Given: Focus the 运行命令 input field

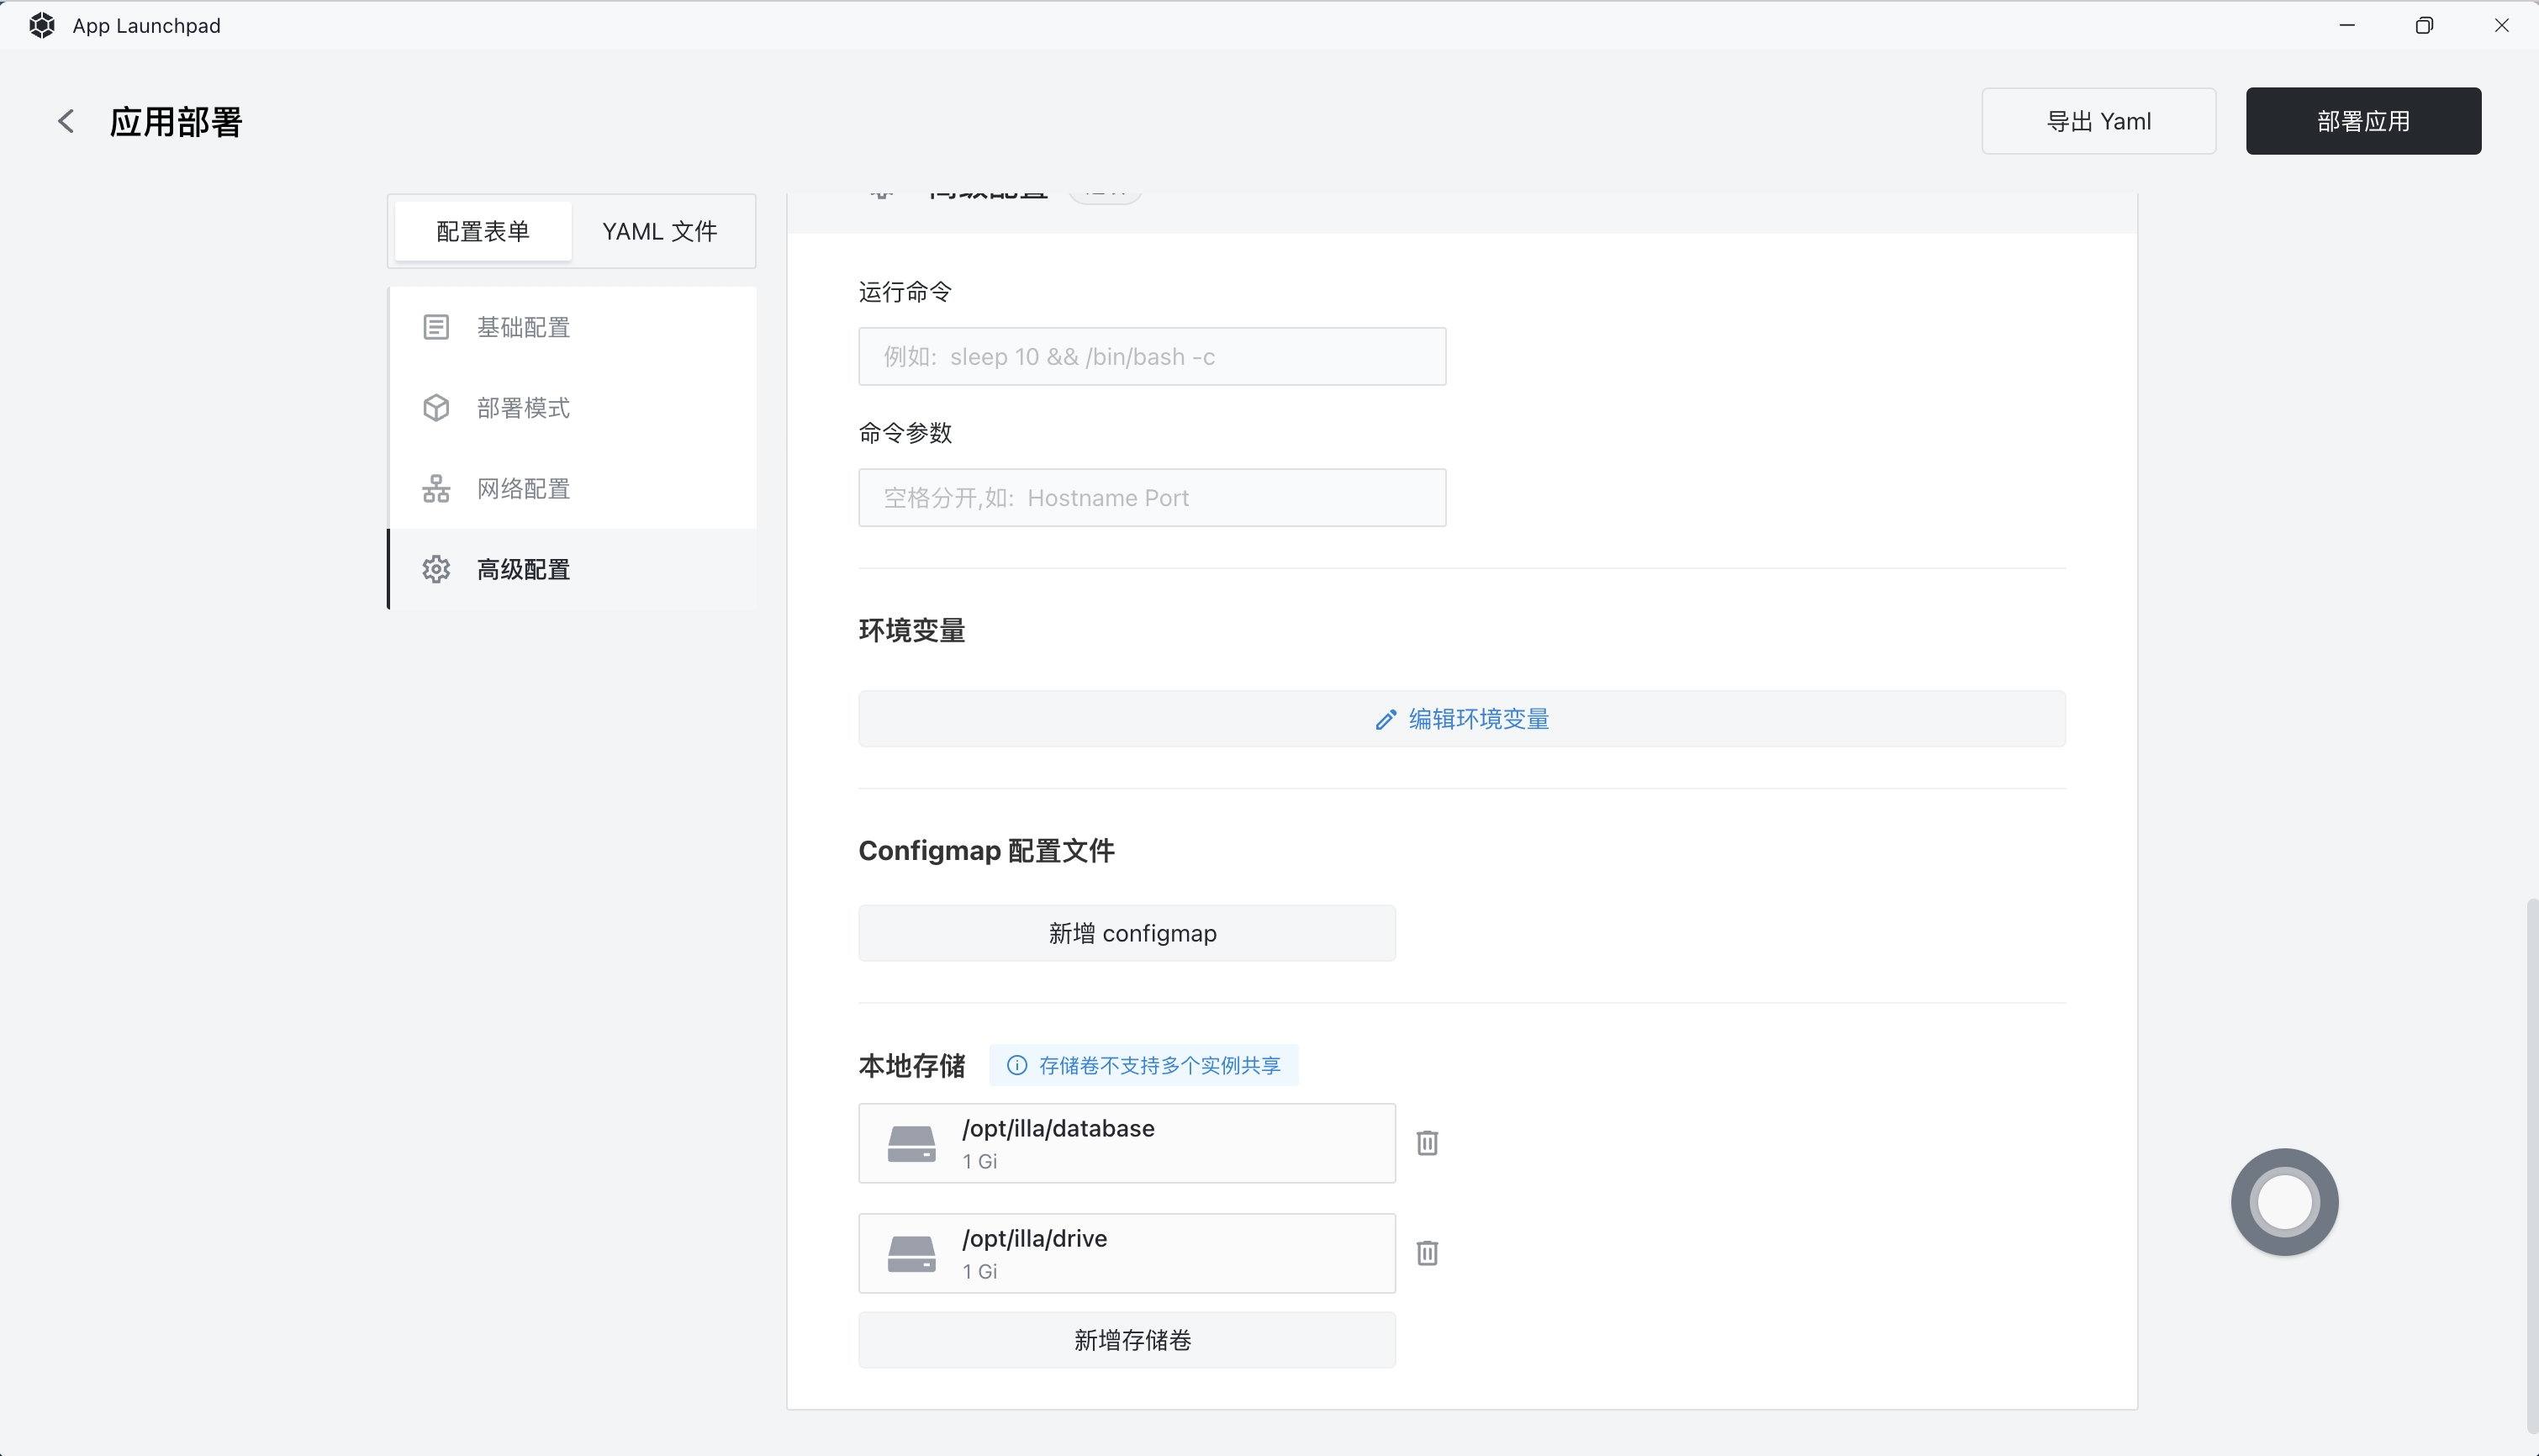Looking at the screenshot, I should pos(1152,356).
